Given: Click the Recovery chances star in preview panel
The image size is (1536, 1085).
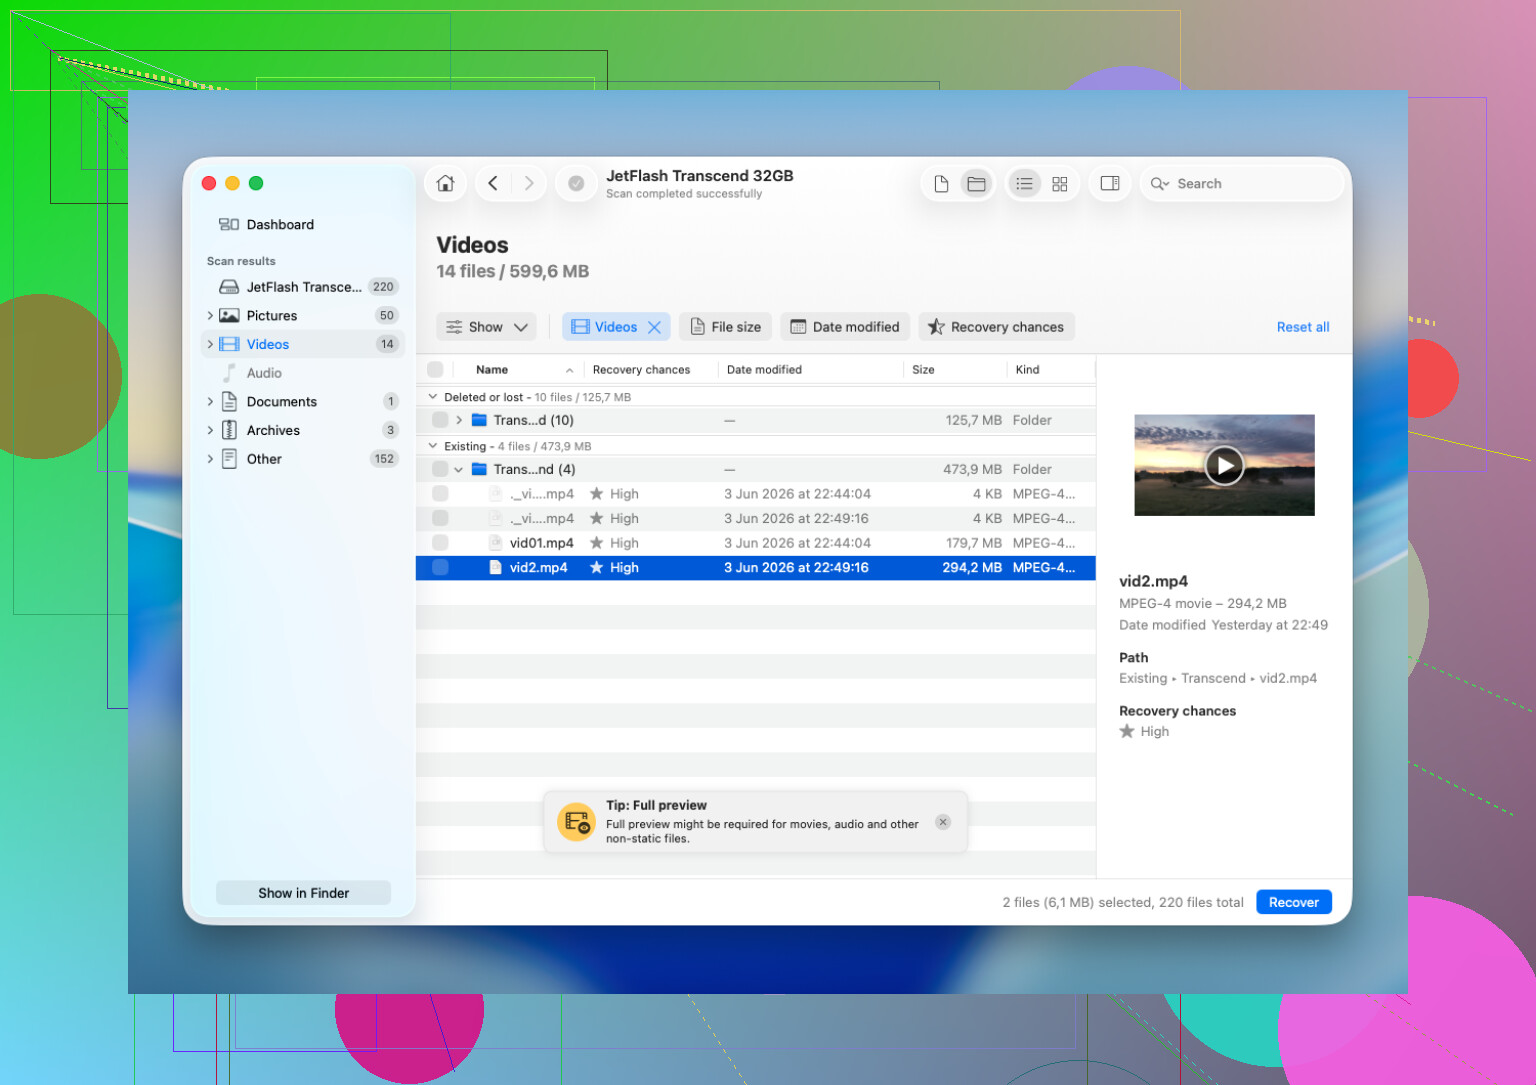Looking at the screenshot, I should [1127, 731].
